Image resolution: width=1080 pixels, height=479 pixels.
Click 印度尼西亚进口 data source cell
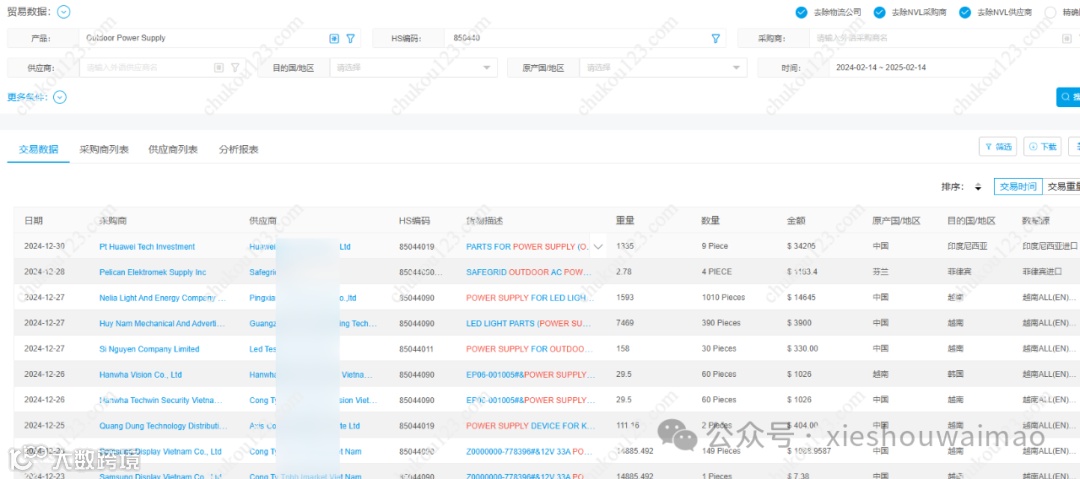[x=1050, y=247]
